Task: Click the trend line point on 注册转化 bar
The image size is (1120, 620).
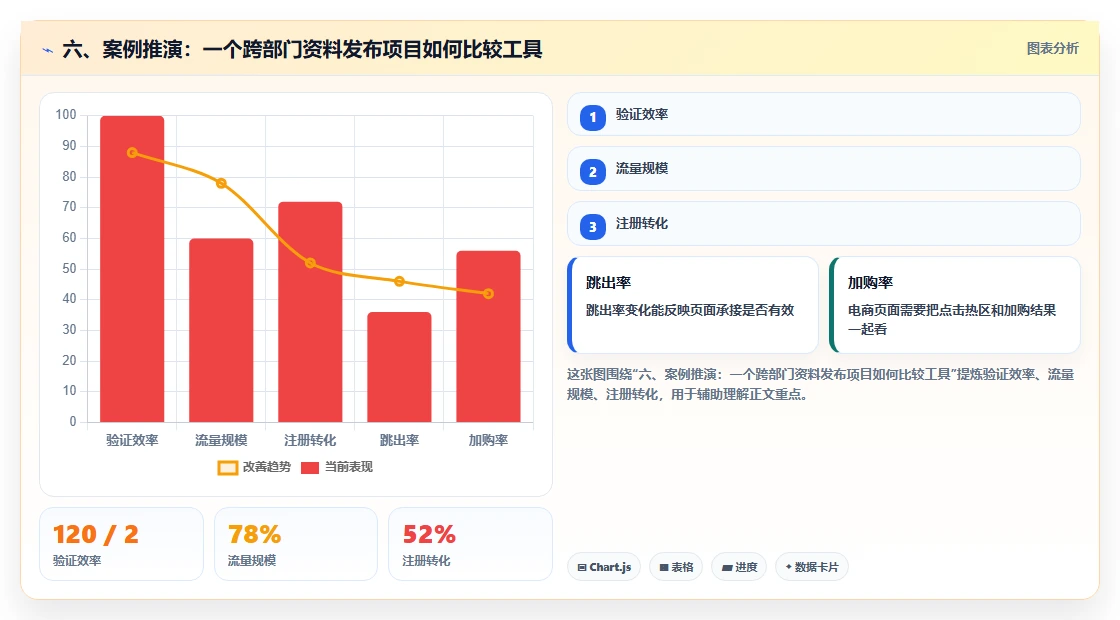Action: pos(310,263)
